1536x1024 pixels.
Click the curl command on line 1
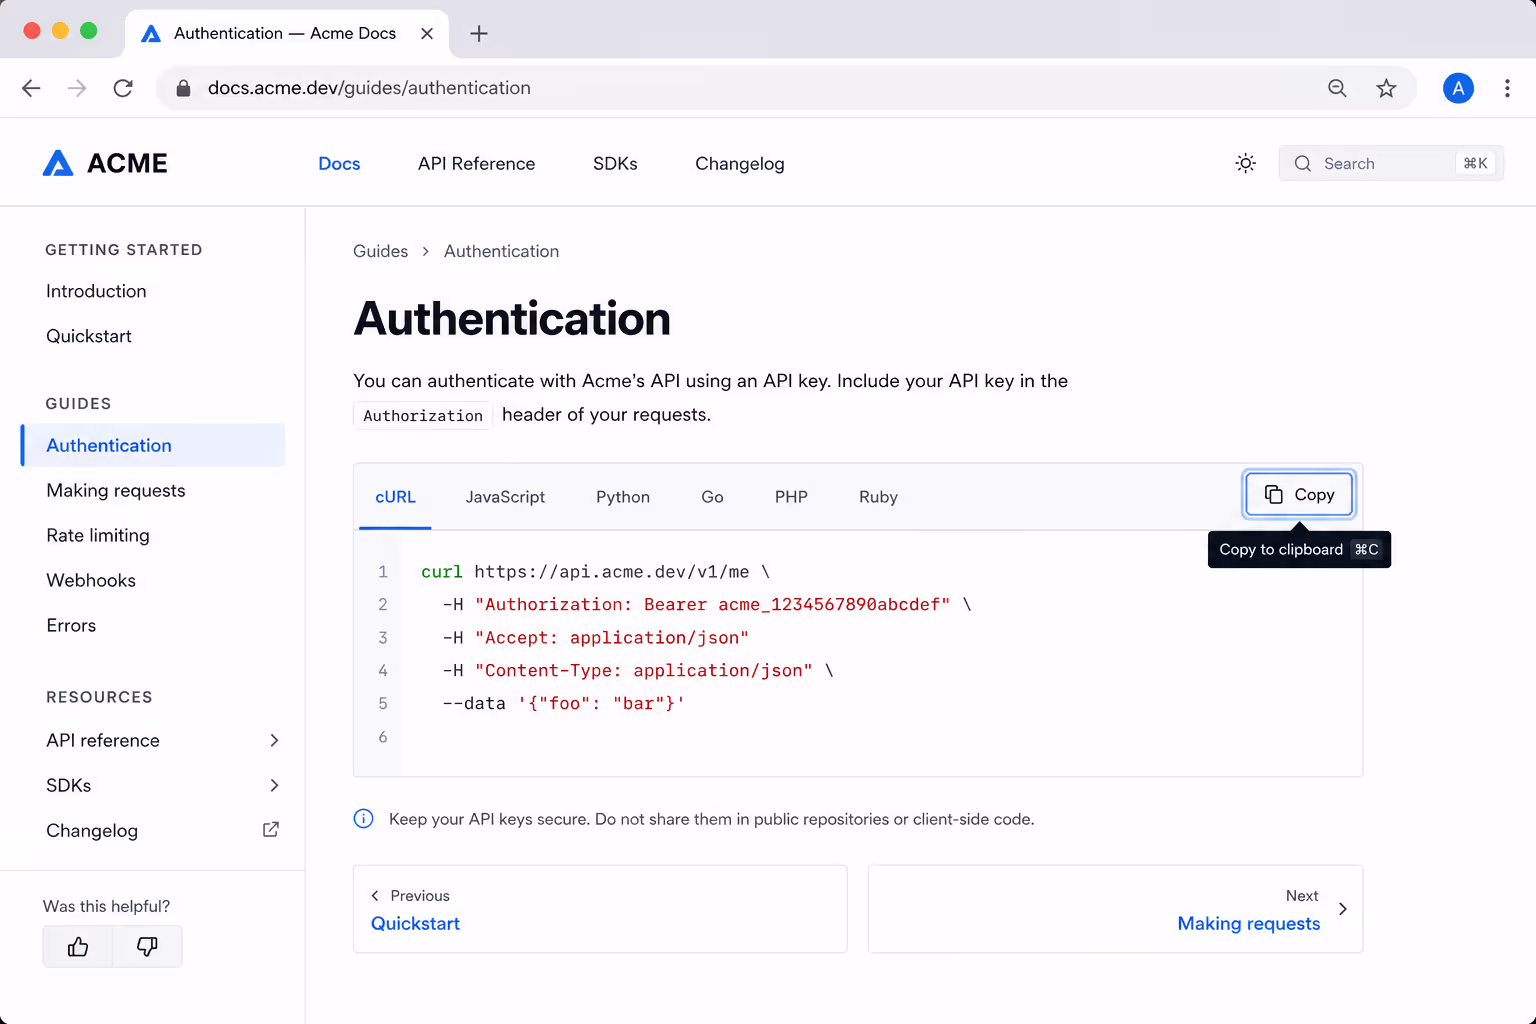click(595, 572)
